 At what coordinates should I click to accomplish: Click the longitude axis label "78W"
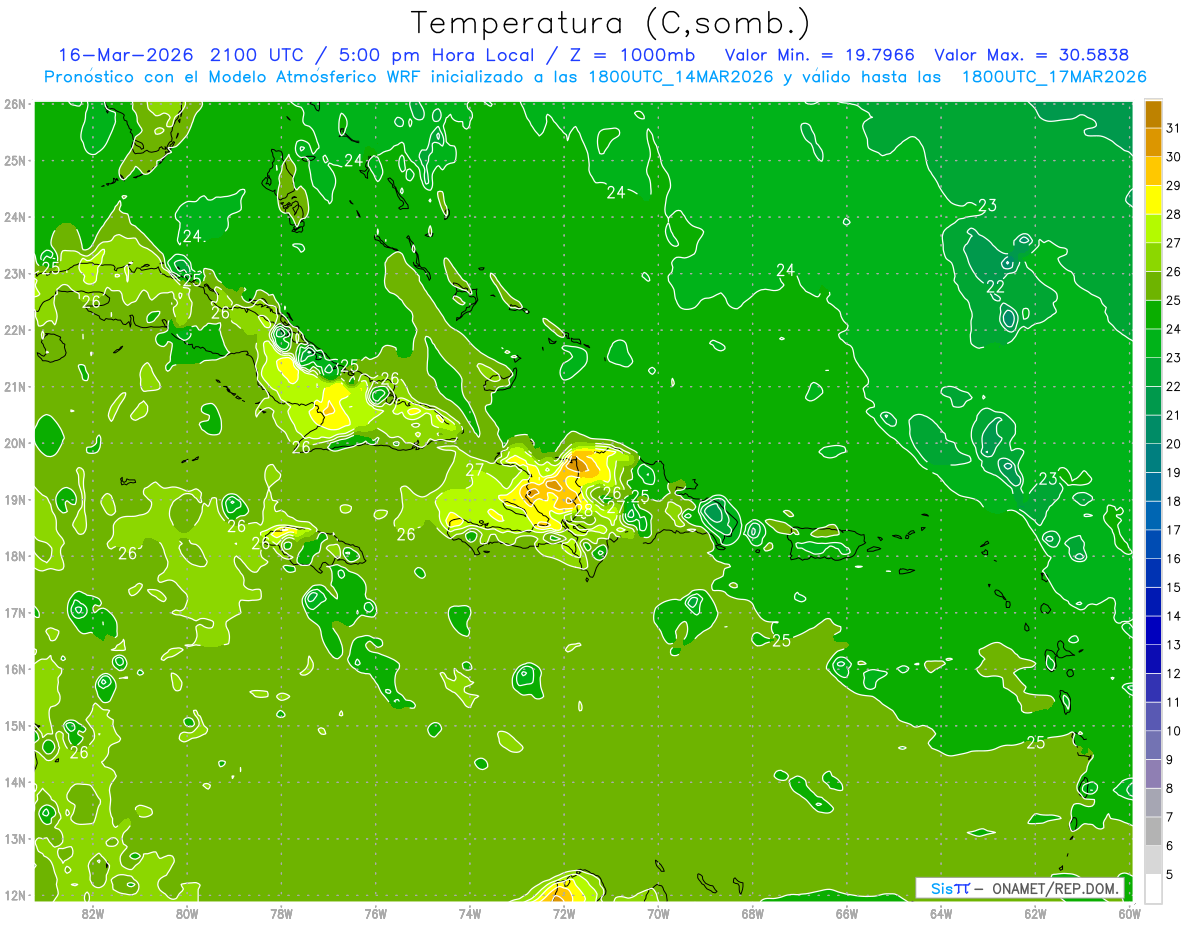click(281, 913)
